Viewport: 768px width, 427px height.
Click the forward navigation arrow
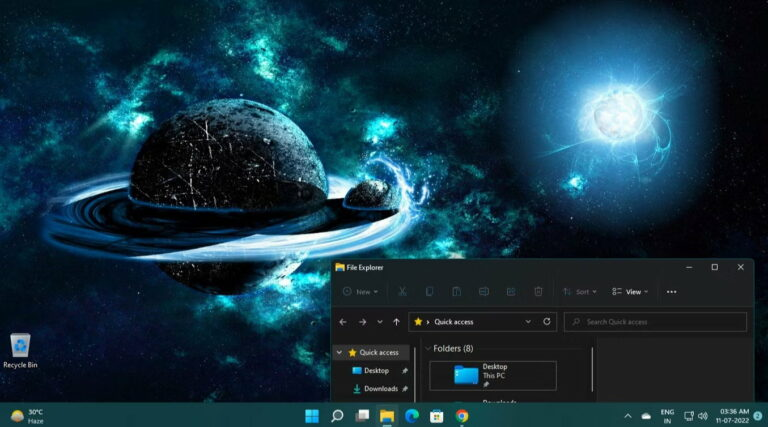(362, 322)
